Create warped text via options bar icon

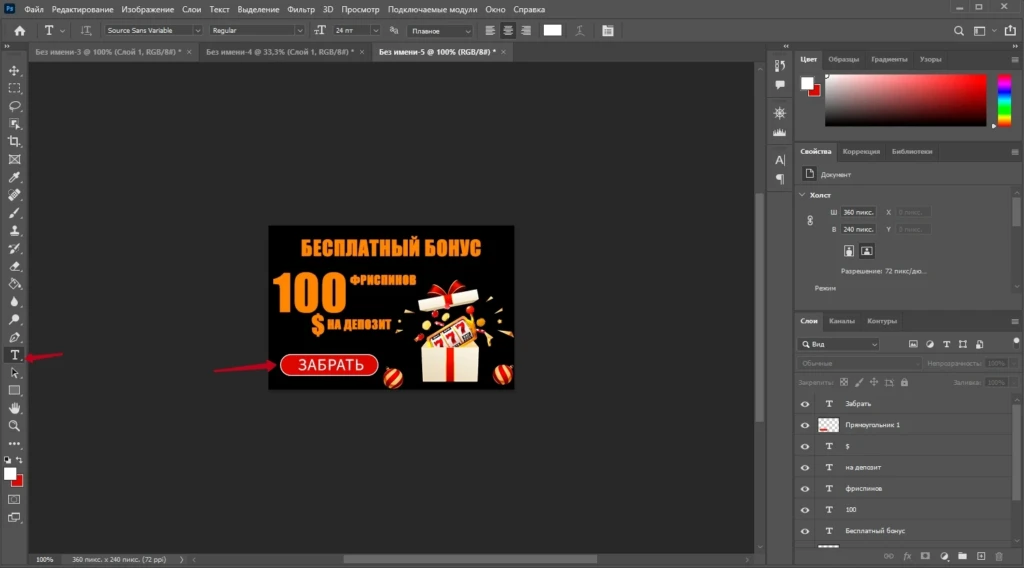pyautogui.click(x=579, y=31)
